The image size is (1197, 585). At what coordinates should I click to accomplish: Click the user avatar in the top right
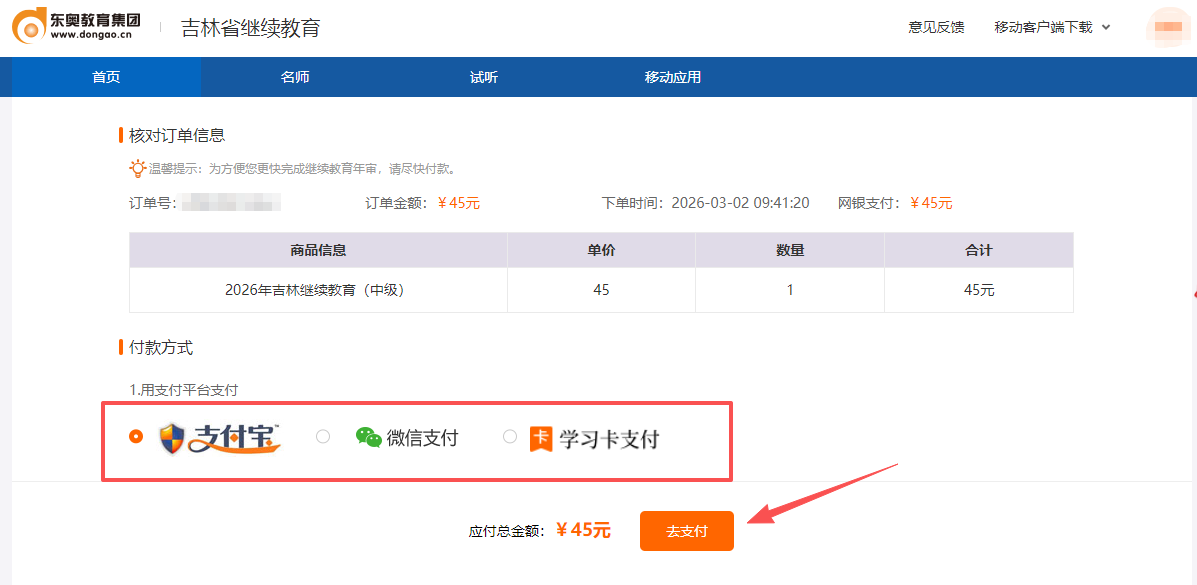pyautogui.click(x=1167, y=28)
